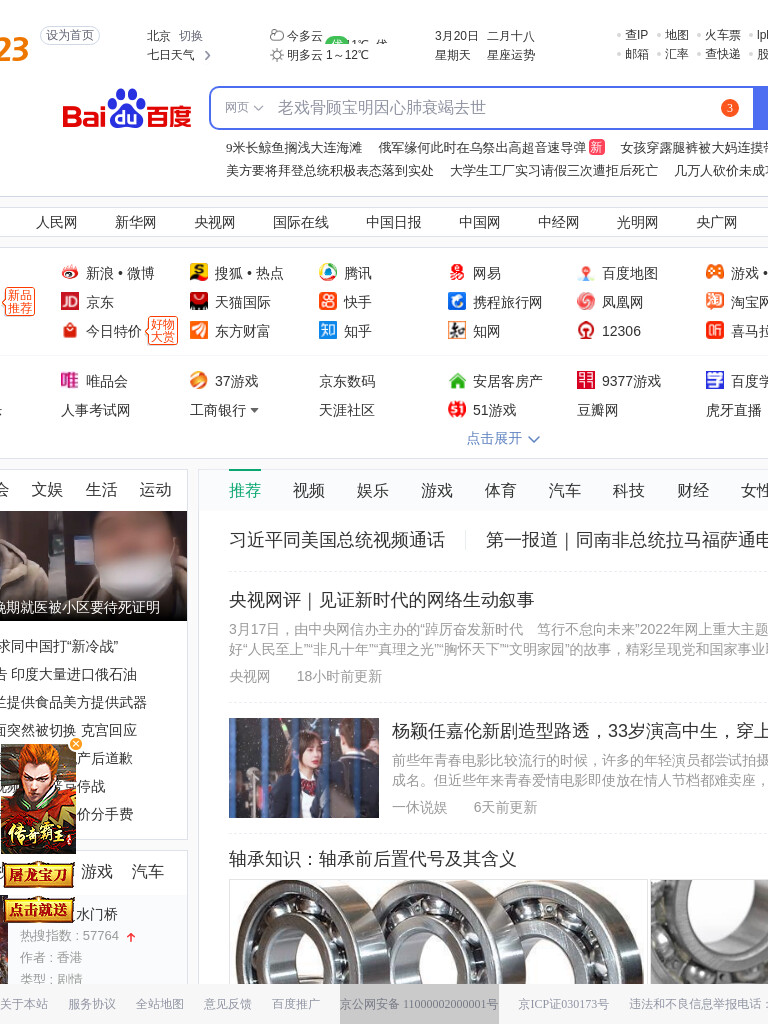Click the 意见反馈 footer link
768x1024 pixels.
click(227, 1004)
